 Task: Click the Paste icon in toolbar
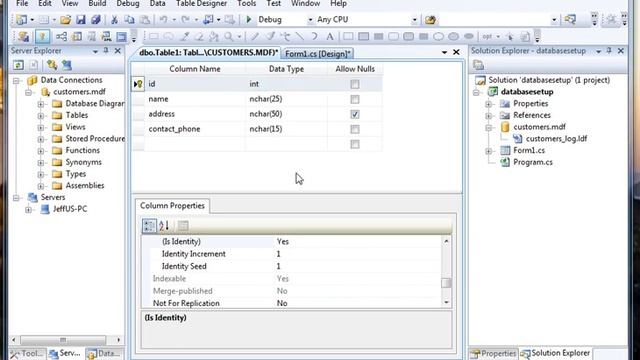144,20
